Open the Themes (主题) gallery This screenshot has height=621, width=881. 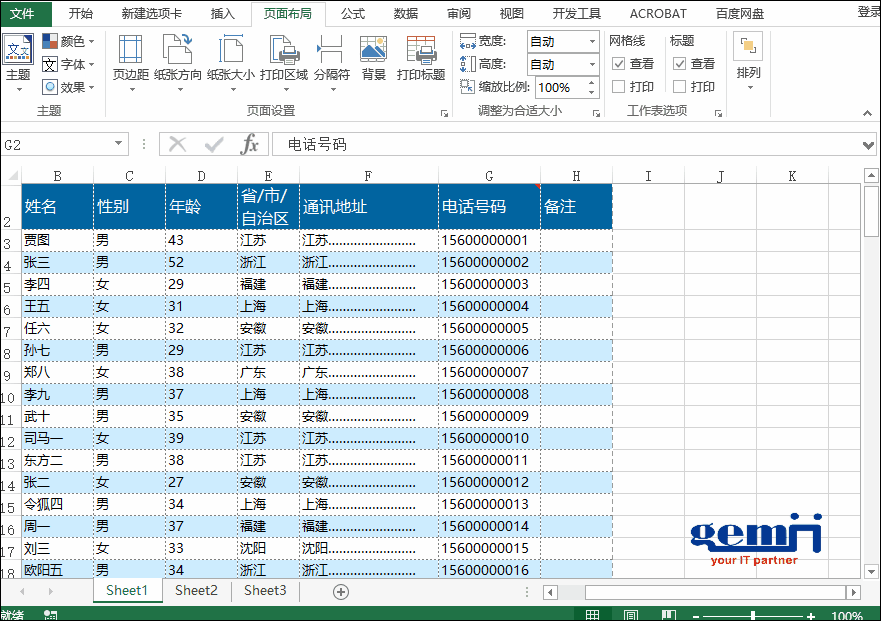point(18,60)
